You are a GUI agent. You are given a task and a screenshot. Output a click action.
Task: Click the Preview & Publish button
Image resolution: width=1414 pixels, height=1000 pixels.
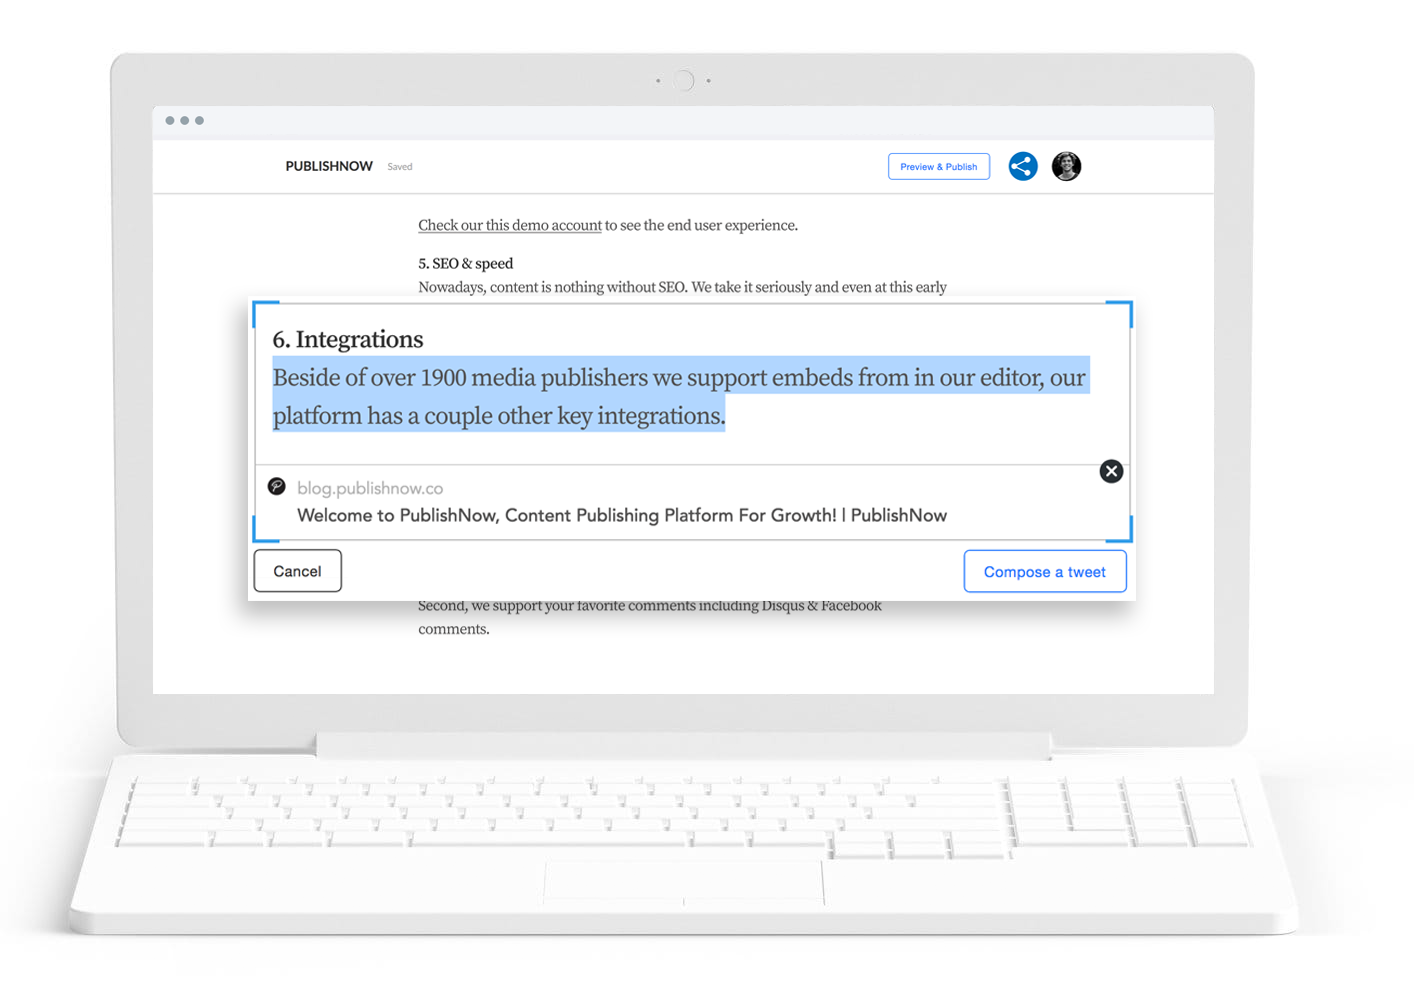click(939, 166)
